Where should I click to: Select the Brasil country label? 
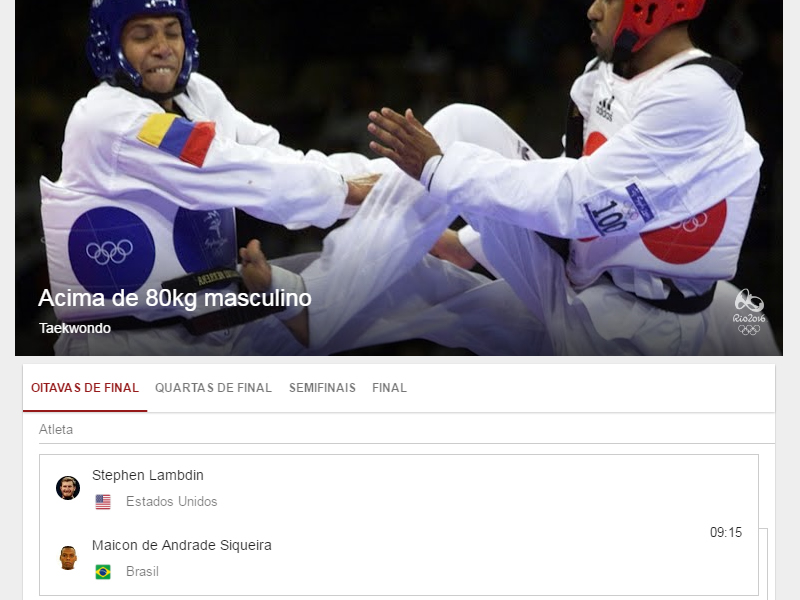click(x=142, y=571)
